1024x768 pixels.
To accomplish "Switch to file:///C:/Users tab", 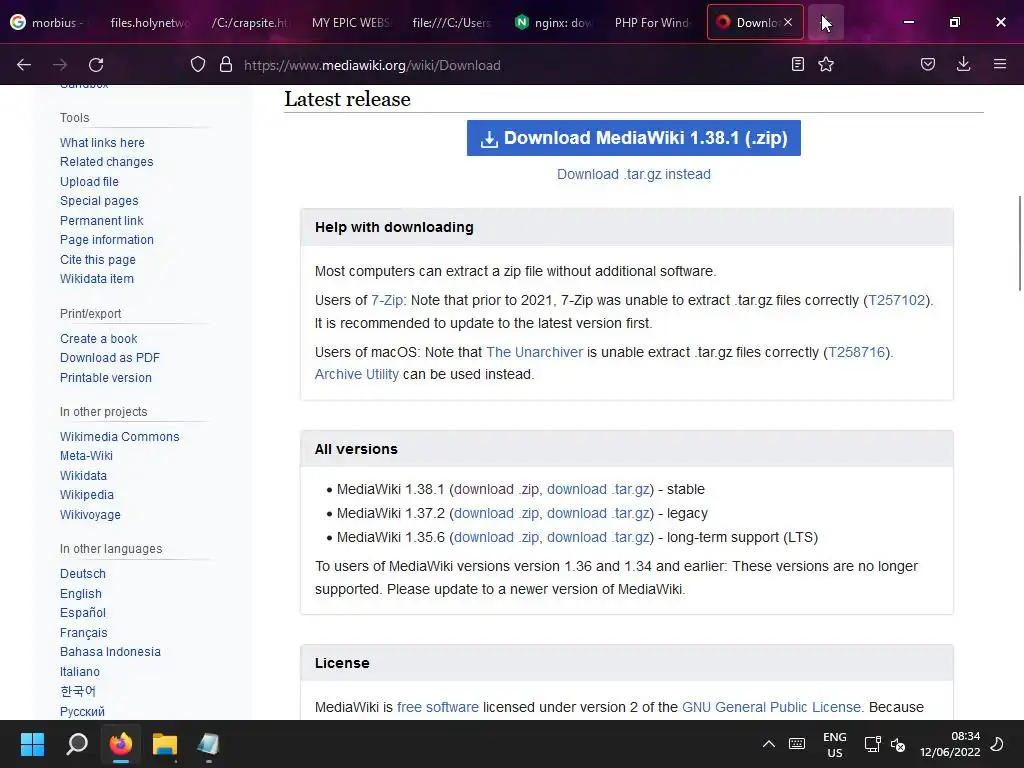I will (451, 22).
